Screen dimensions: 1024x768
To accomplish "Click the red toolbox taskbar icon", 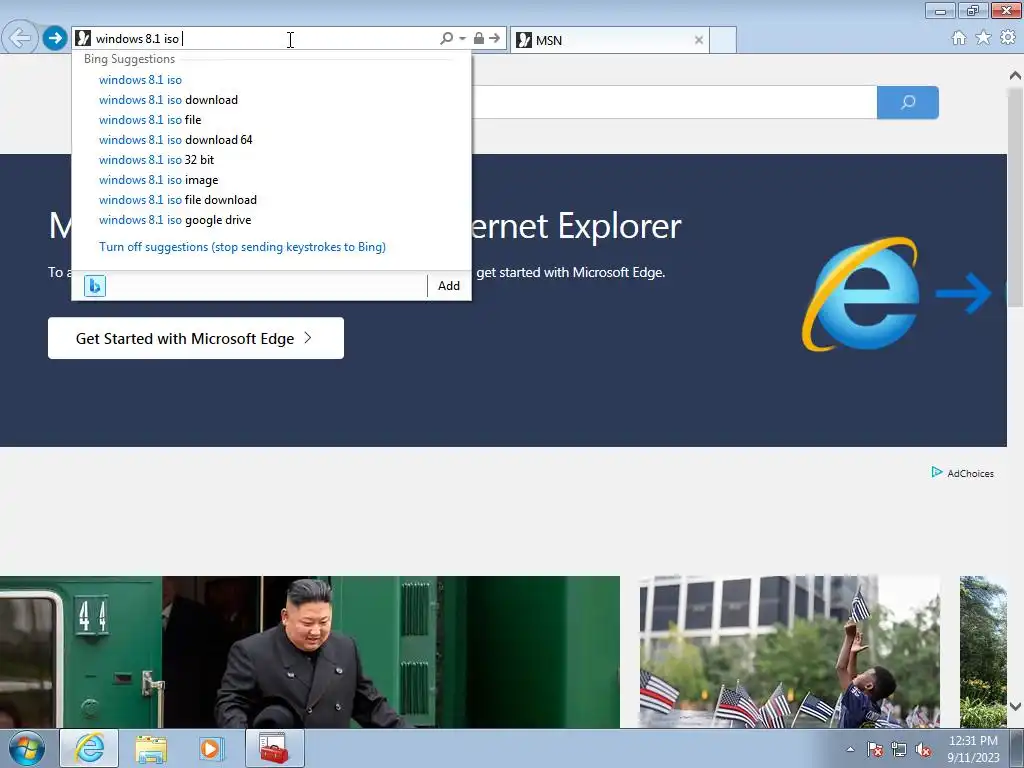I will [274, 748].
